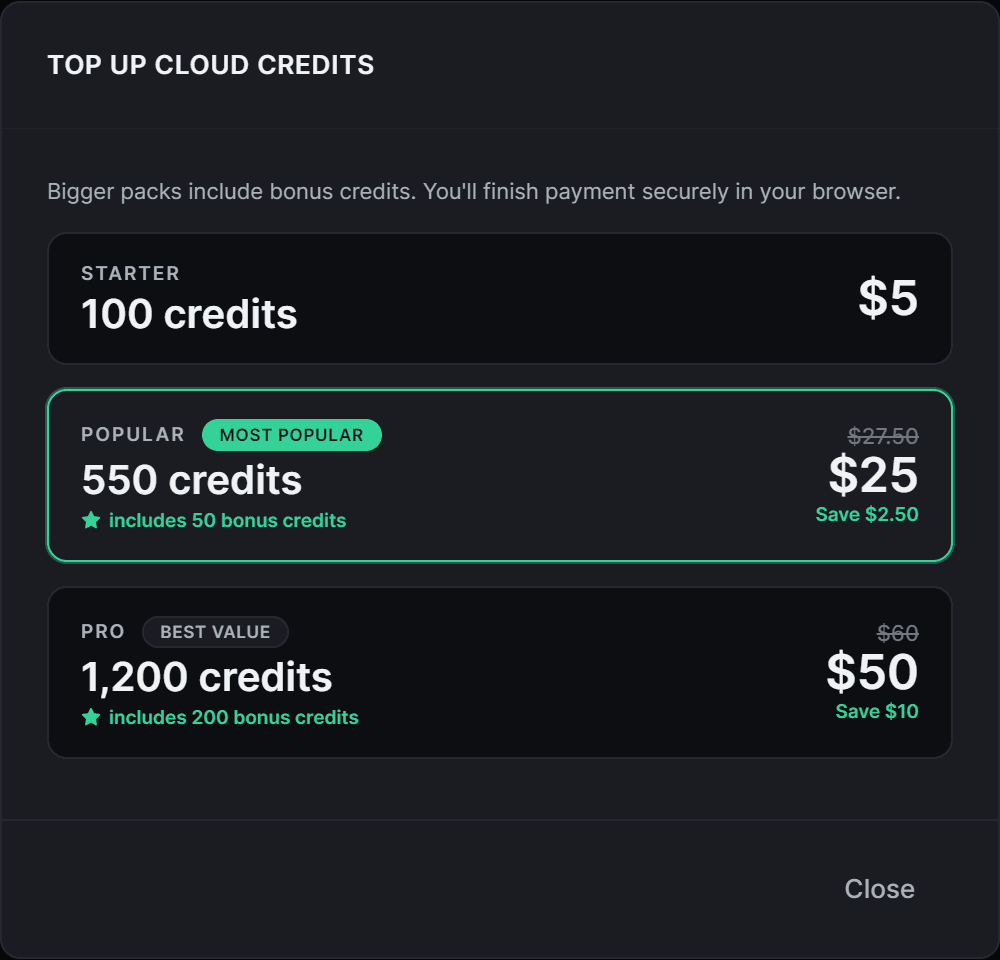
Task: Click the MOST POPULAR badge
Action: coord(291,435)
